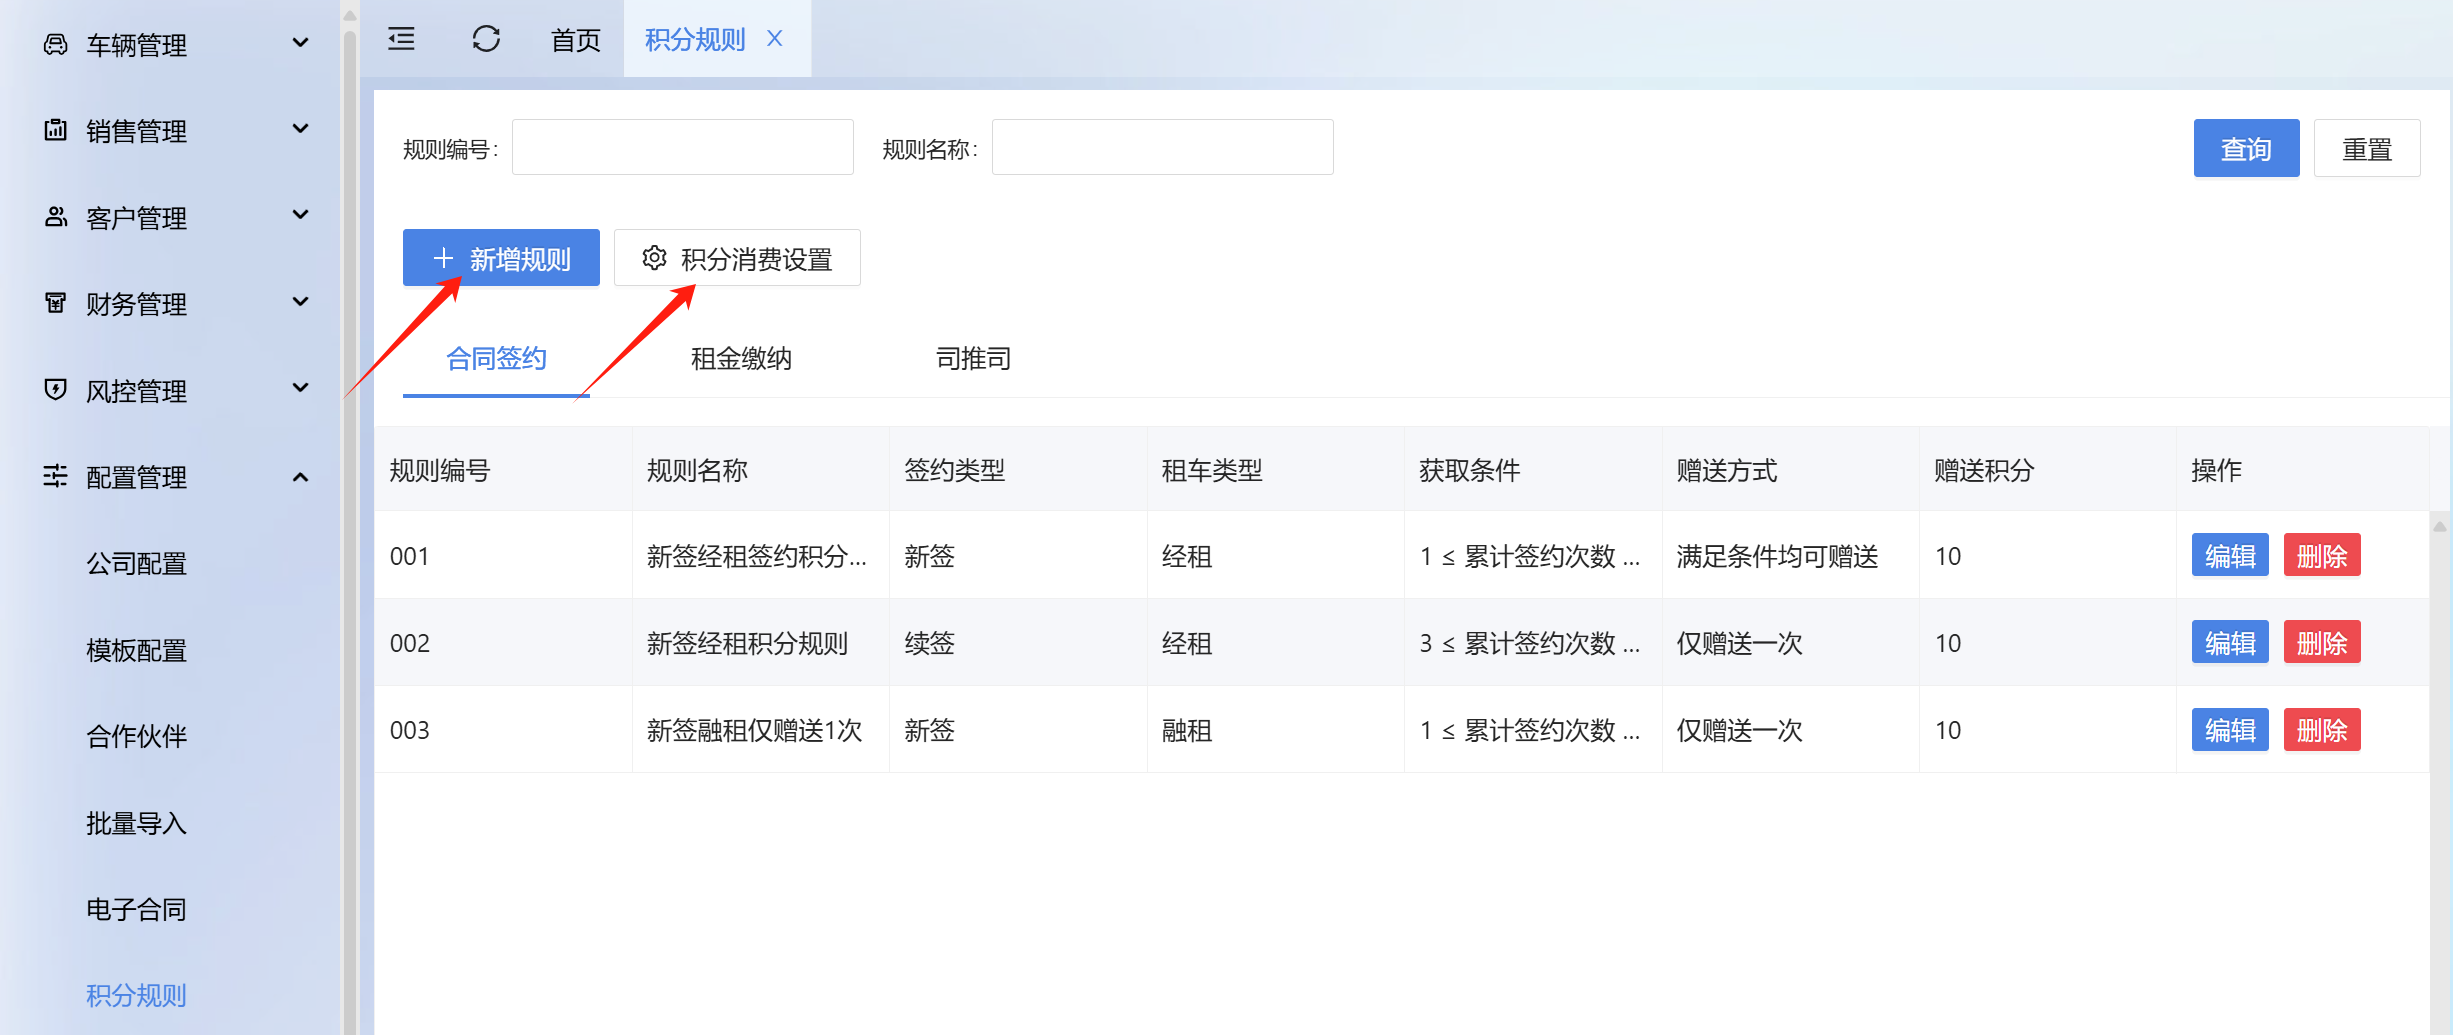The width and height of the screenshot is (2453, 1035).
Task: Expand the 财务管理 menu chevron
Action: pos(300,302)
